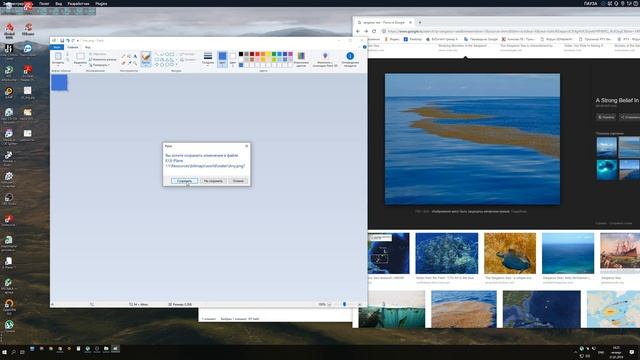The width and height of the screenshot is (640, 360).
Task: Click the sea turtle image thumbnail
Action: [x=510, y=253]
